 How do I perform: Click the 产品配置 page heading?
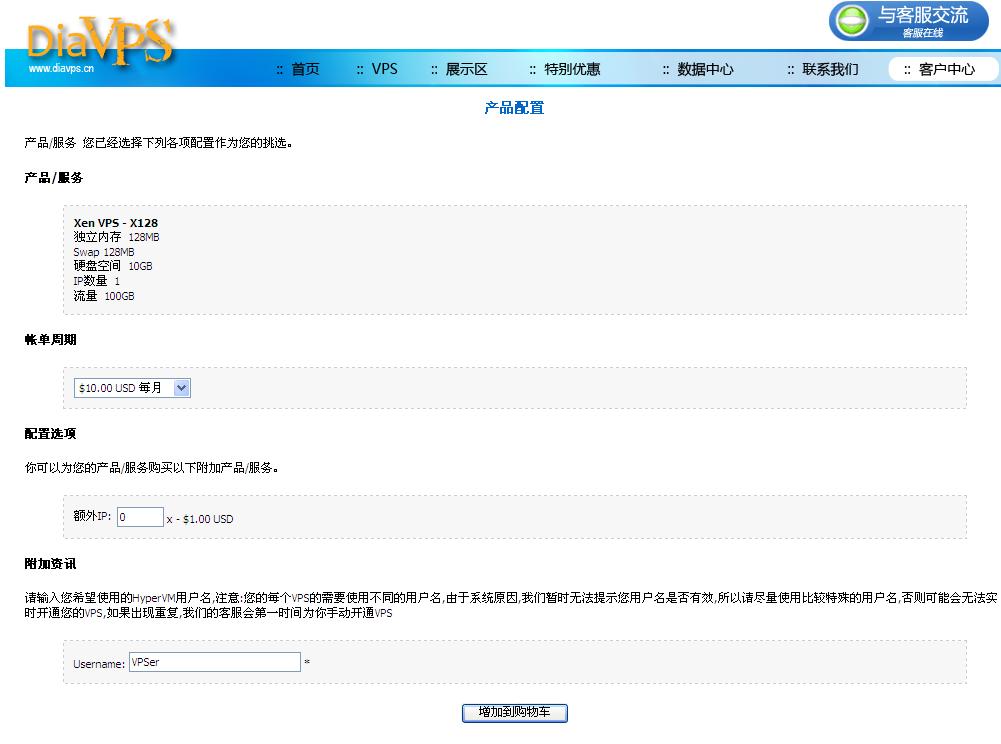[x=514, y=108]
